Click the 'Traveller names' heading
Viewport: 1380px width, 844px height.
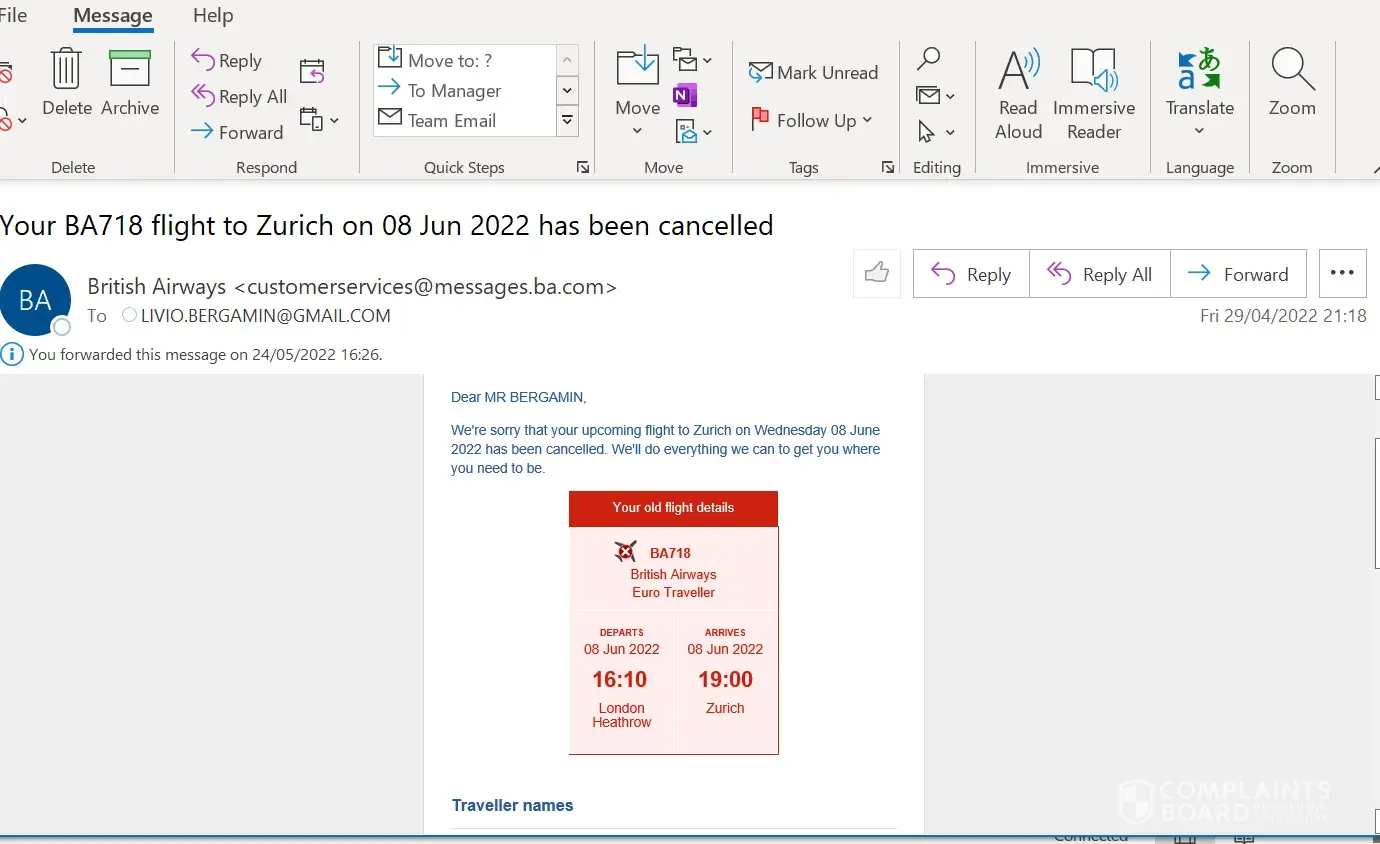512,806
